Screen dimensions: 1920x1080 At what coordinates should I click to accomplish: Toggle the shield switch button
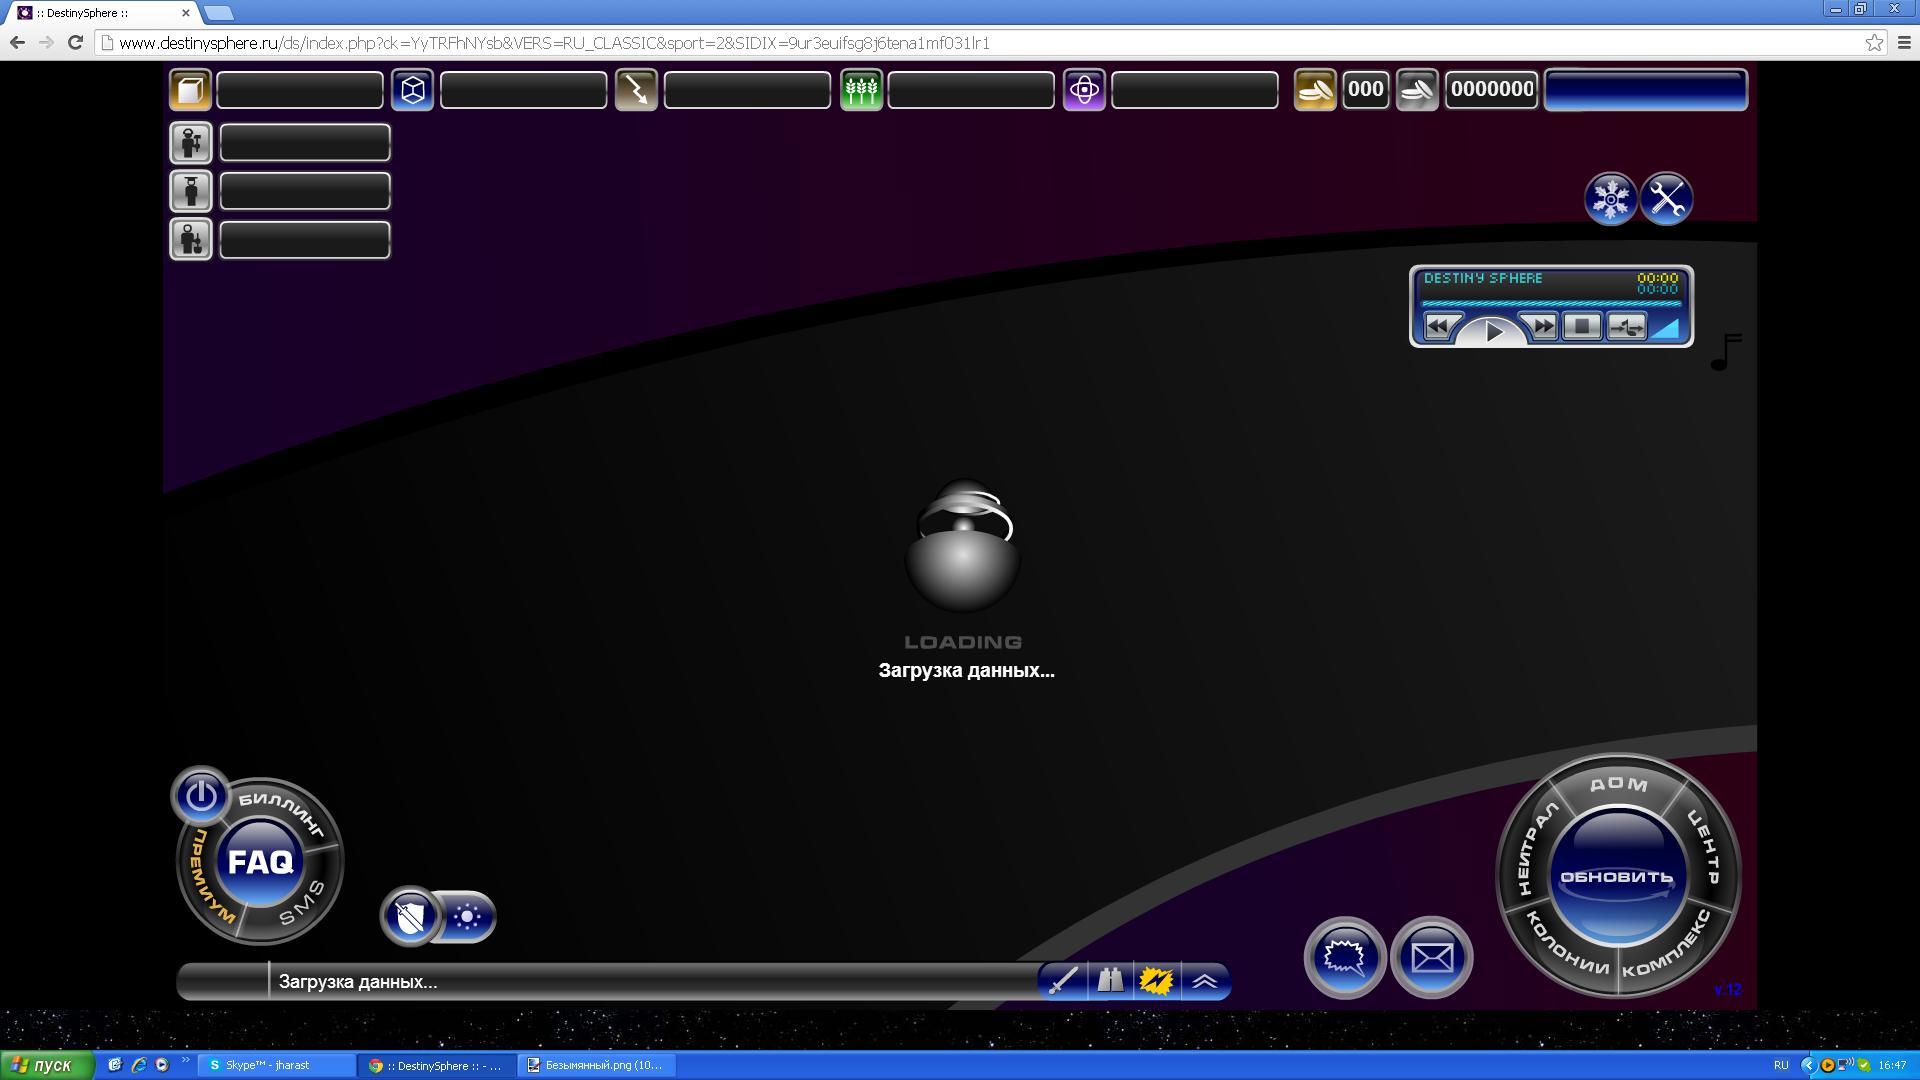[411, 916]
